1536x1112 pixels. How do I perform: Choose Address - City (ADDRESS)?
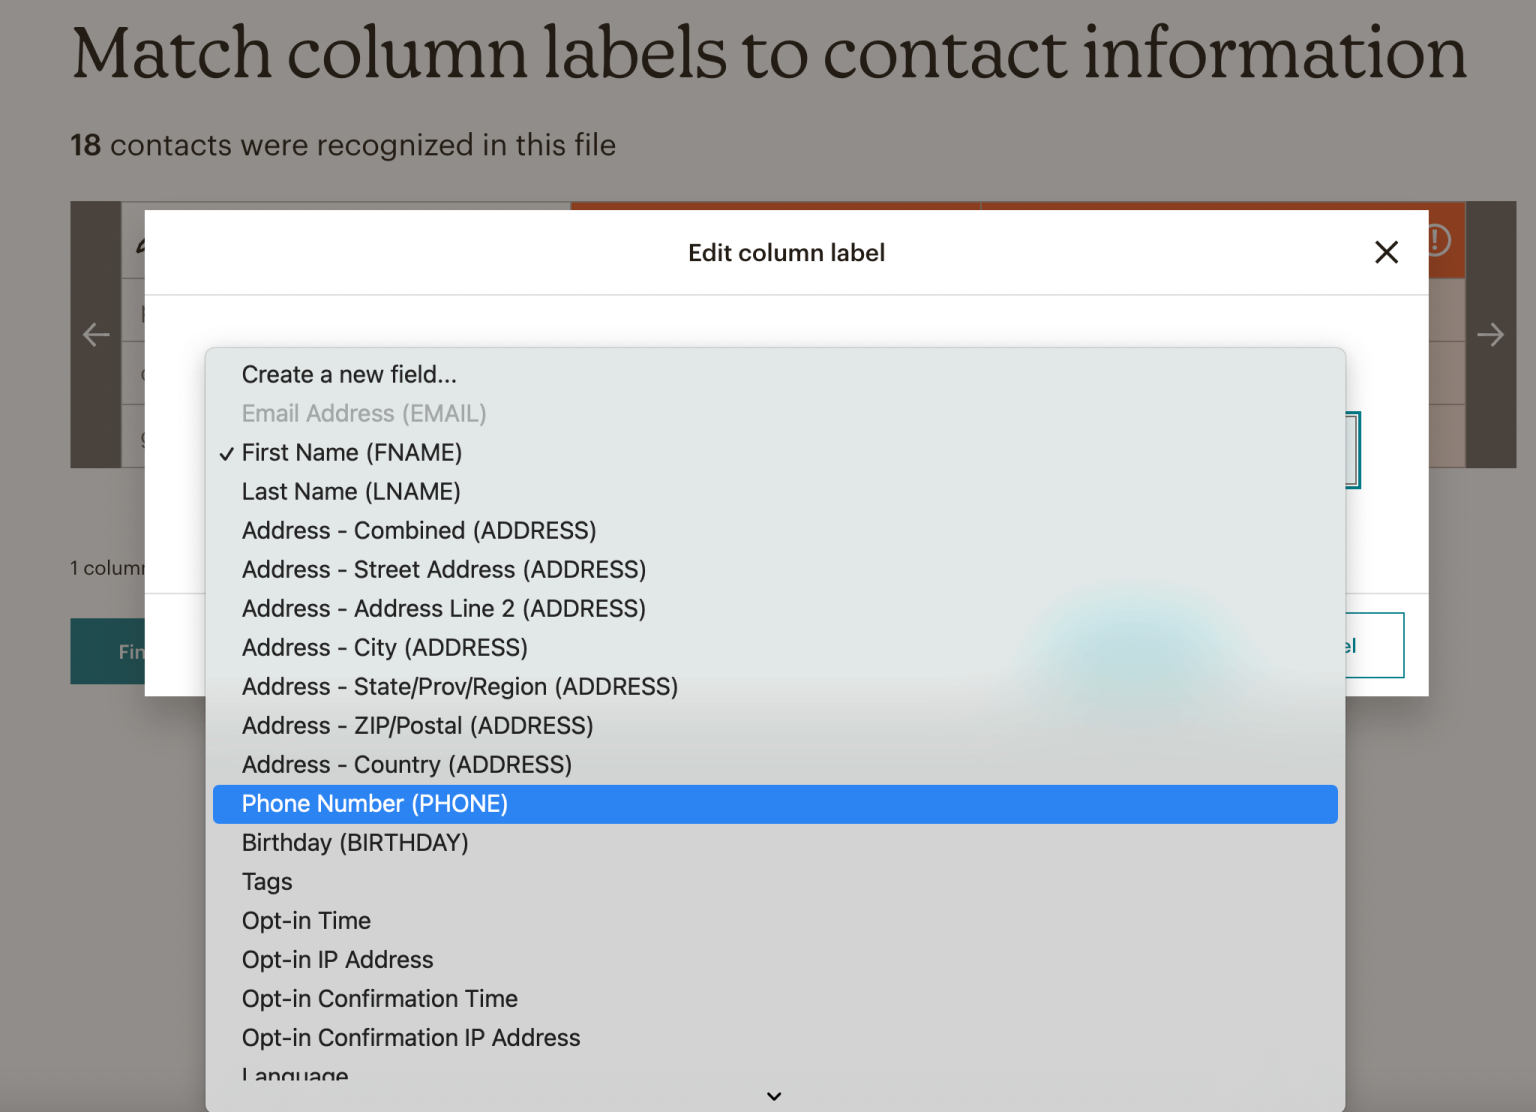tap(384, 647)
